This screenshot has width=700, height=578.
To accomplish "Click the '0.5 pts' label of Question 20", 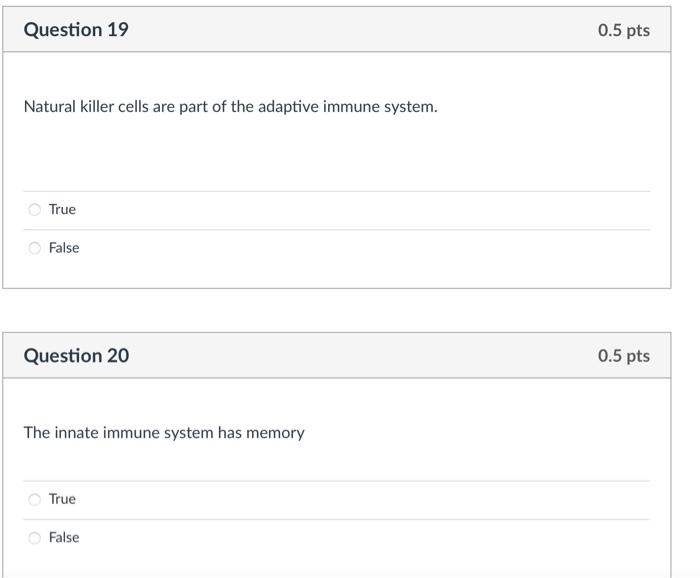I will click(623, 356).
